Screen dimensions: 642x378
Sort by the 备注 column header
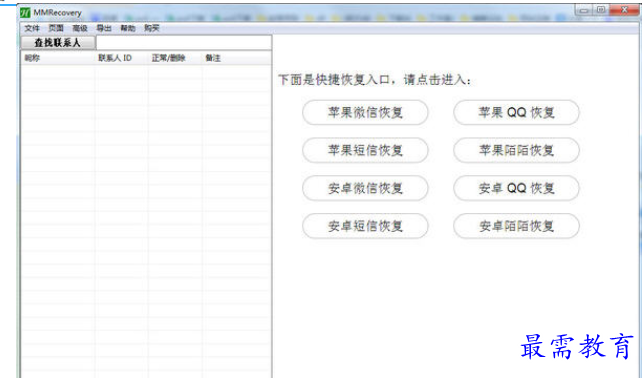(236, 58)
